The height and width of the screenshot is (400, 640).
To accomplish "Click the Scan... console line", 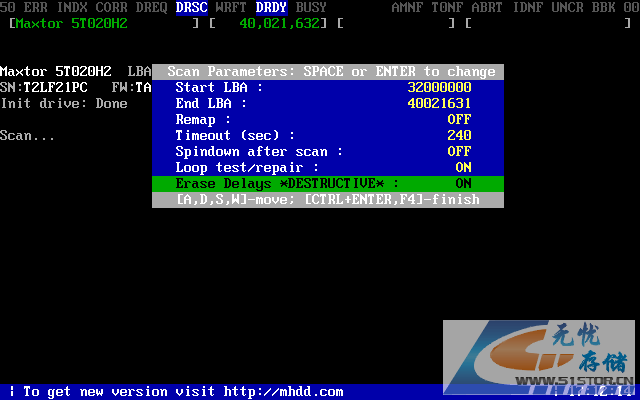I will click(x=27, y=136).
